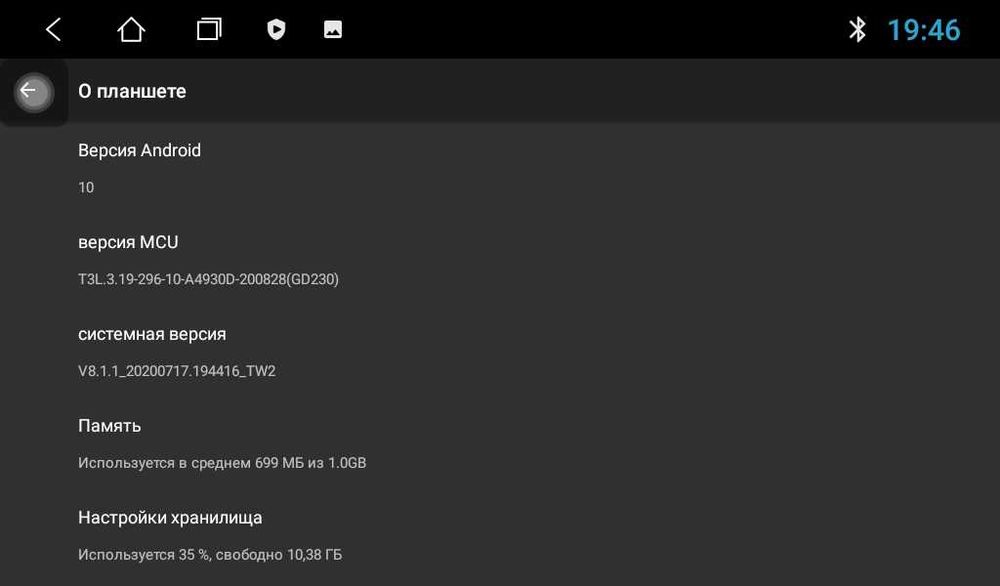Tap the Android version value "10"
The width and height of the screenshot is (1000, 586).
86,187
